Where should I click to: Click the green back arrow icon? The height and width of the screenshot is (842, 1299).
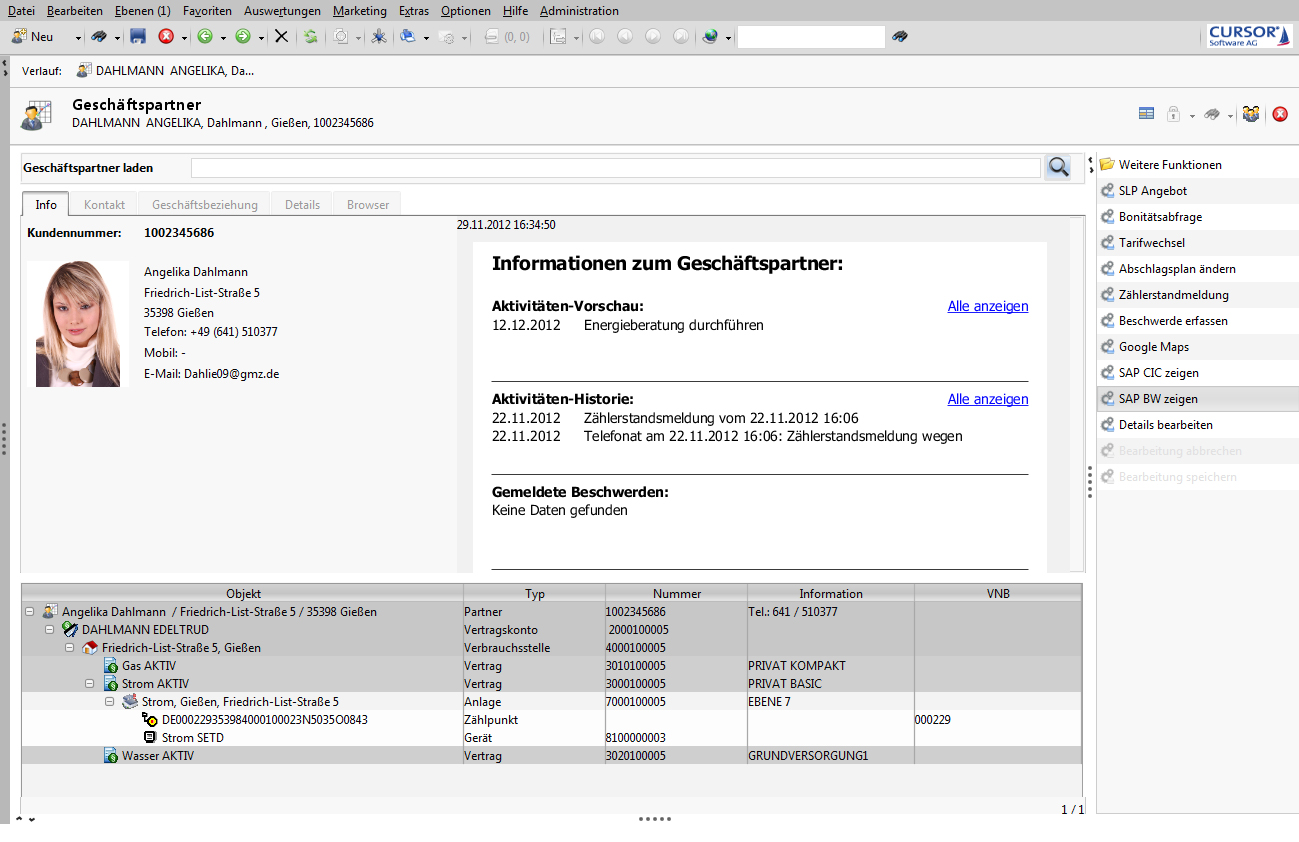coord(204,37)
